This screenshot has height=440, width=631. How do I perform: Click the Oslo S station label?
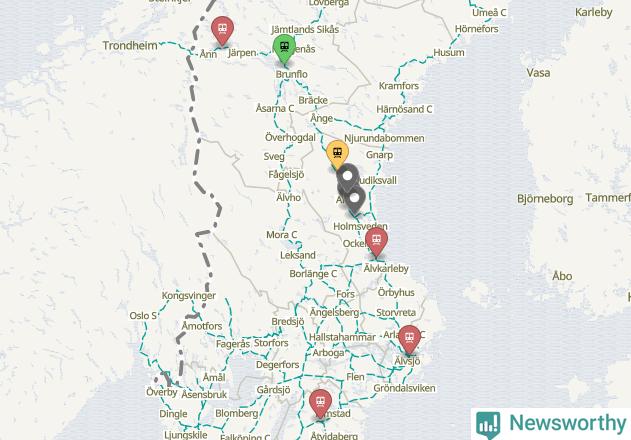click(x=143, y=316)
